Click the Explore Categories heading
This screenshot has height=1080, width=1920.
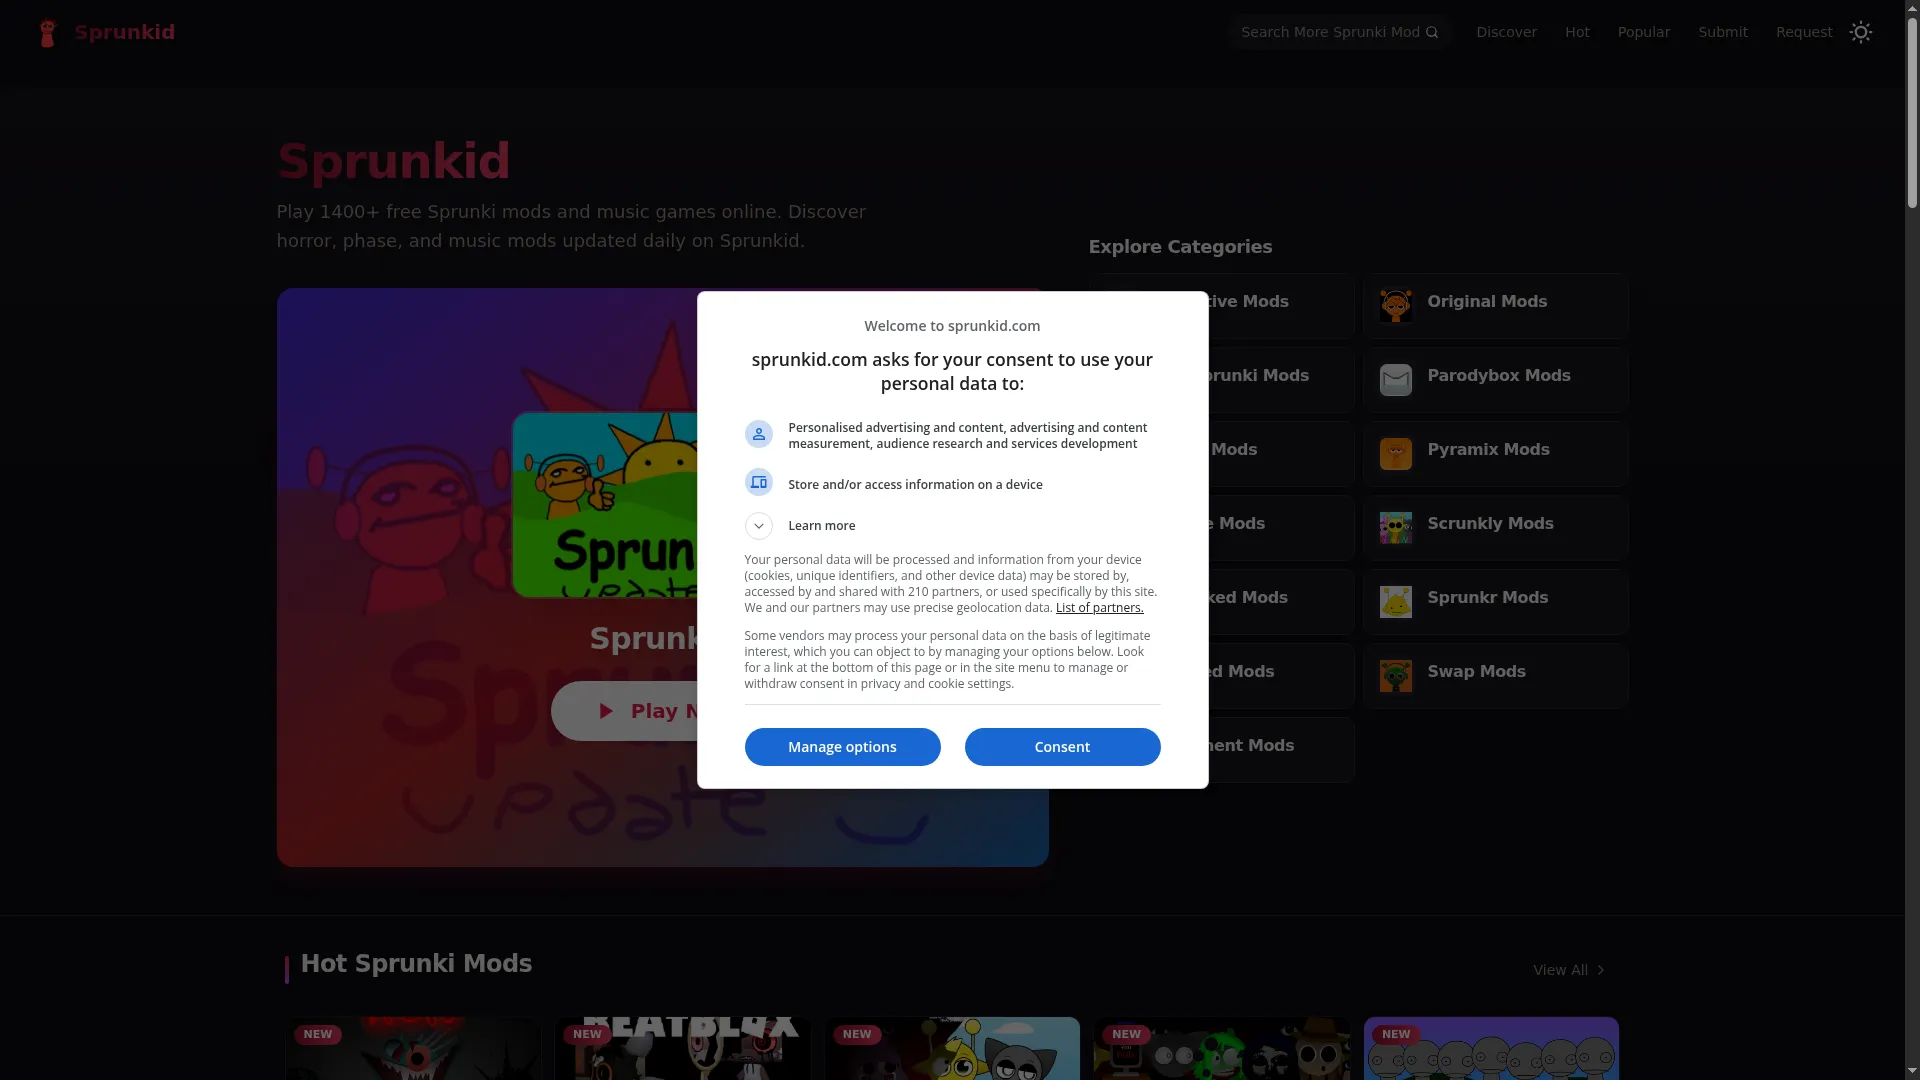[x=1180, y=247]
